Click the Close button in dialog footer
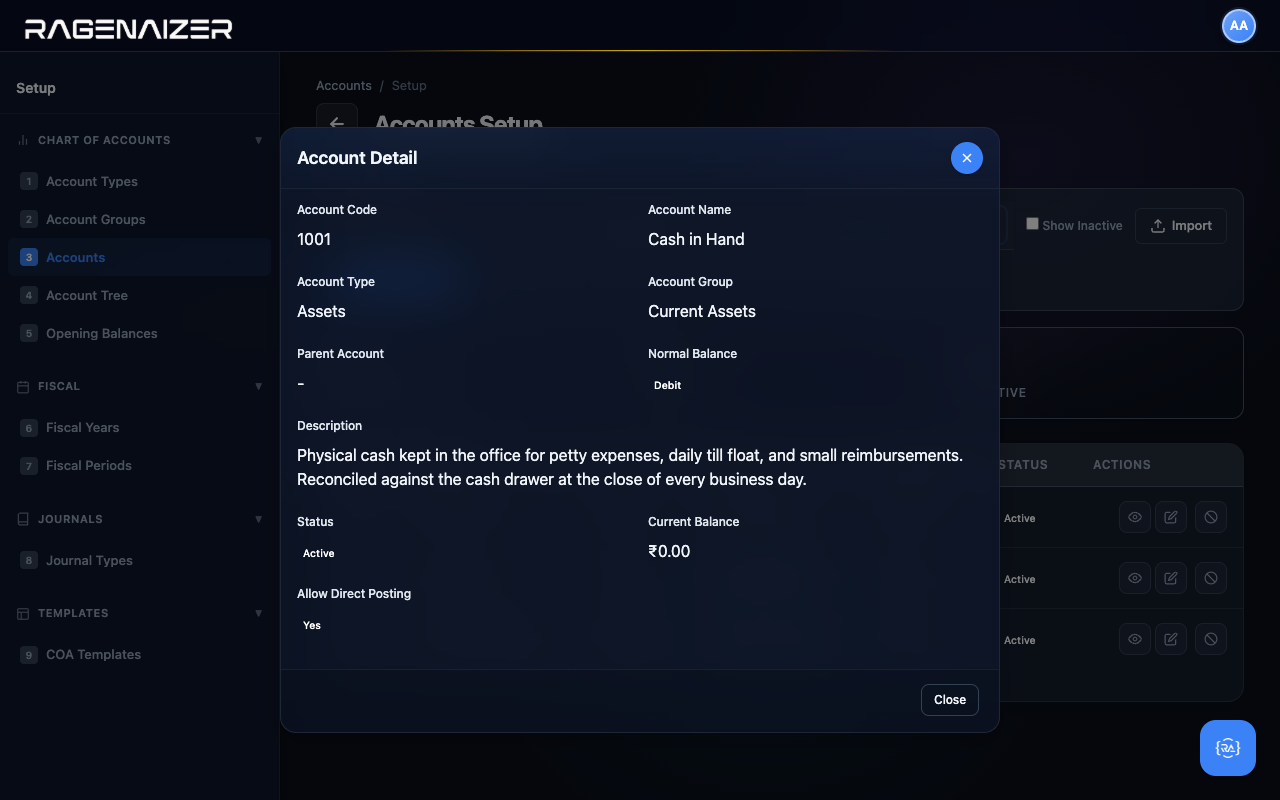1280x800 pixels. (950, 700)
